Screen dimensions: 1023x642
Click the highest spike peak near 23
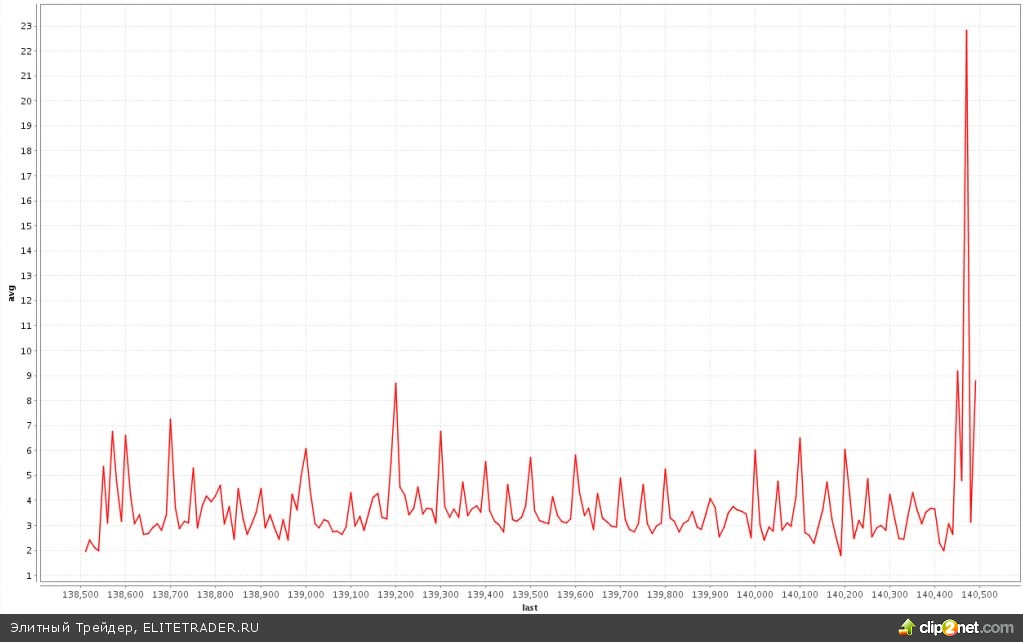pos(966,31)
